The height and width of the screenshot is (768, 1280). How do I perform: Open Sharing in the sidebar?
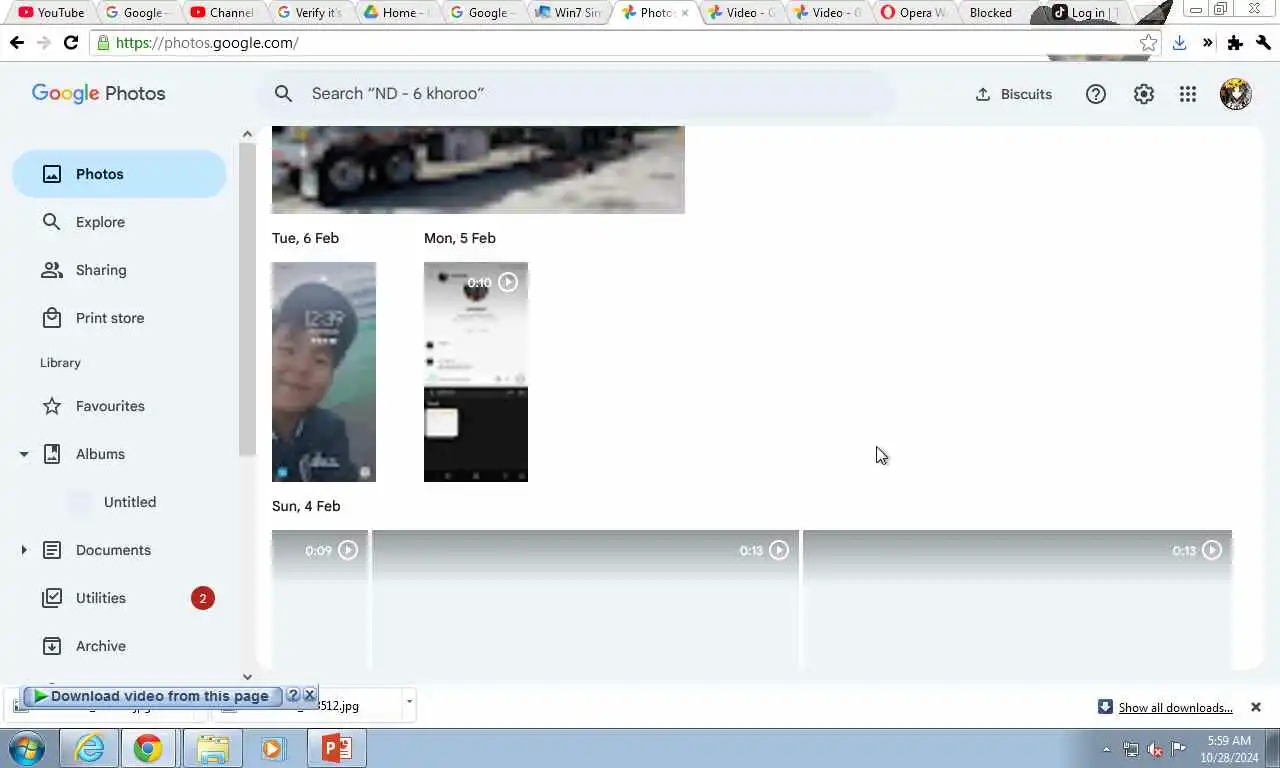[119, 270]
